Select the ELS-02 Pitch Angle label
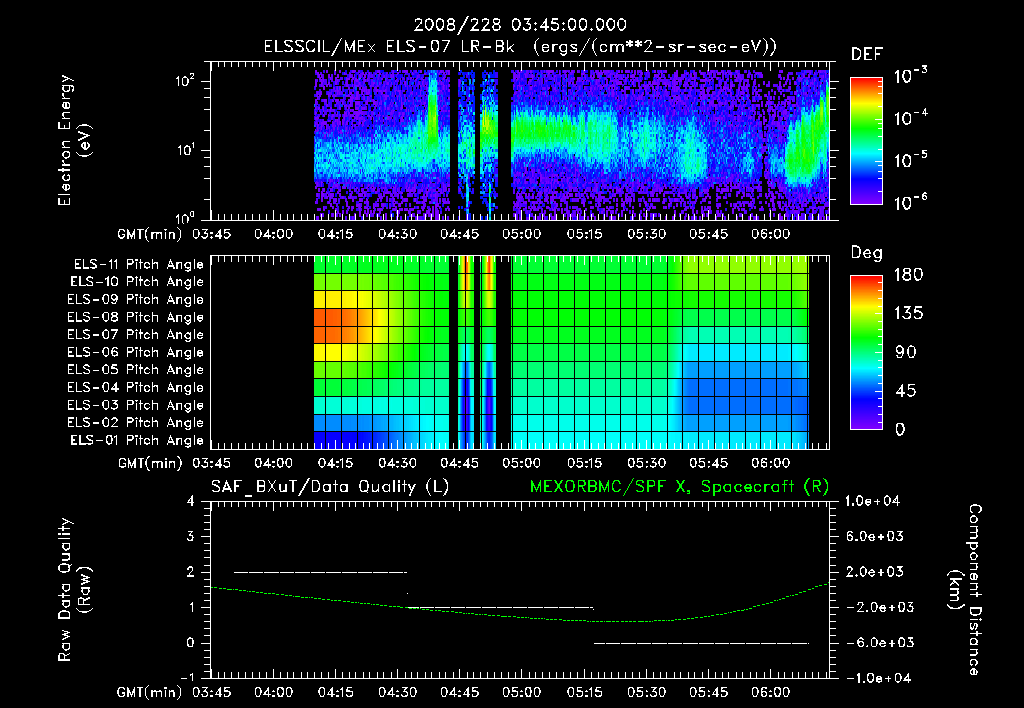Viewport: 1024px width, 708px height. pyautogui.click(x=136, y=423)
